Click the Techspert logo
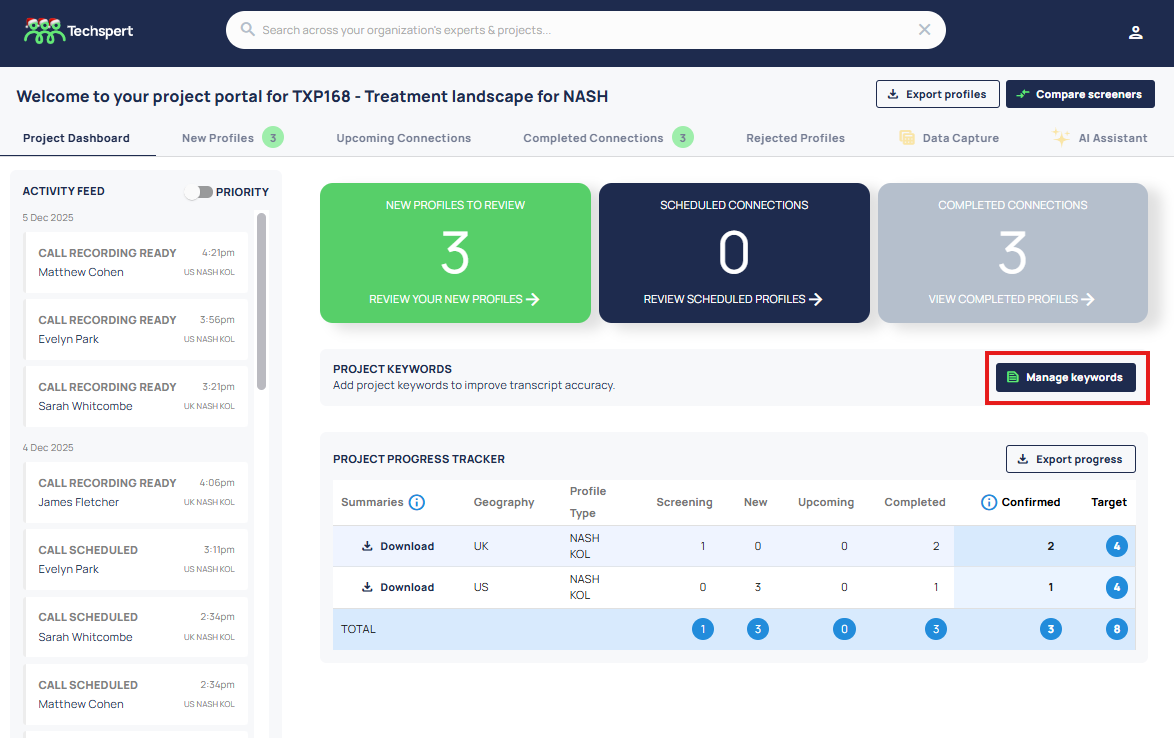This screenshot has height=738, width=1174. (78, 31)
